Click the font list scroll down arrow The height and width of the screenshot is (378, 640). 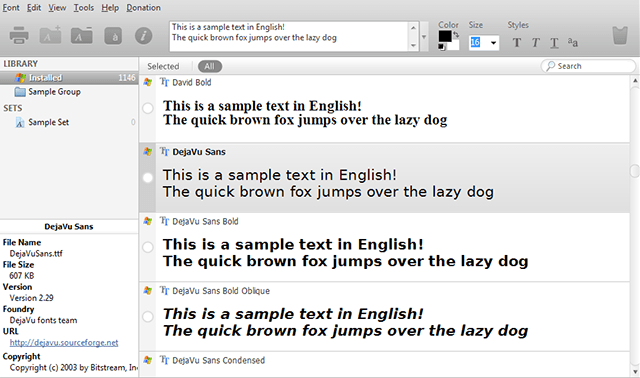tap(635, 371)
